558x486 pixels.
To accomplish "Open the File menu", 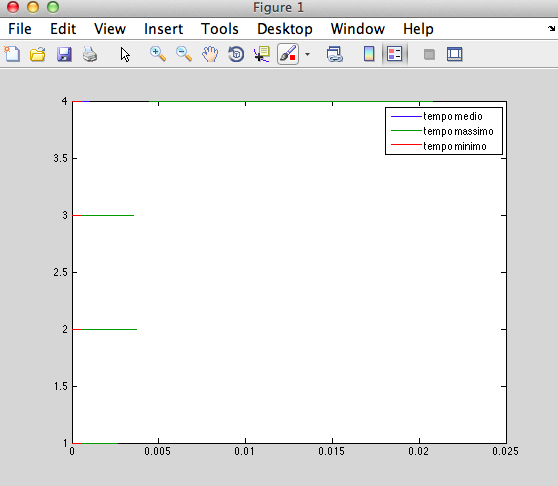I will click(20, 29).
